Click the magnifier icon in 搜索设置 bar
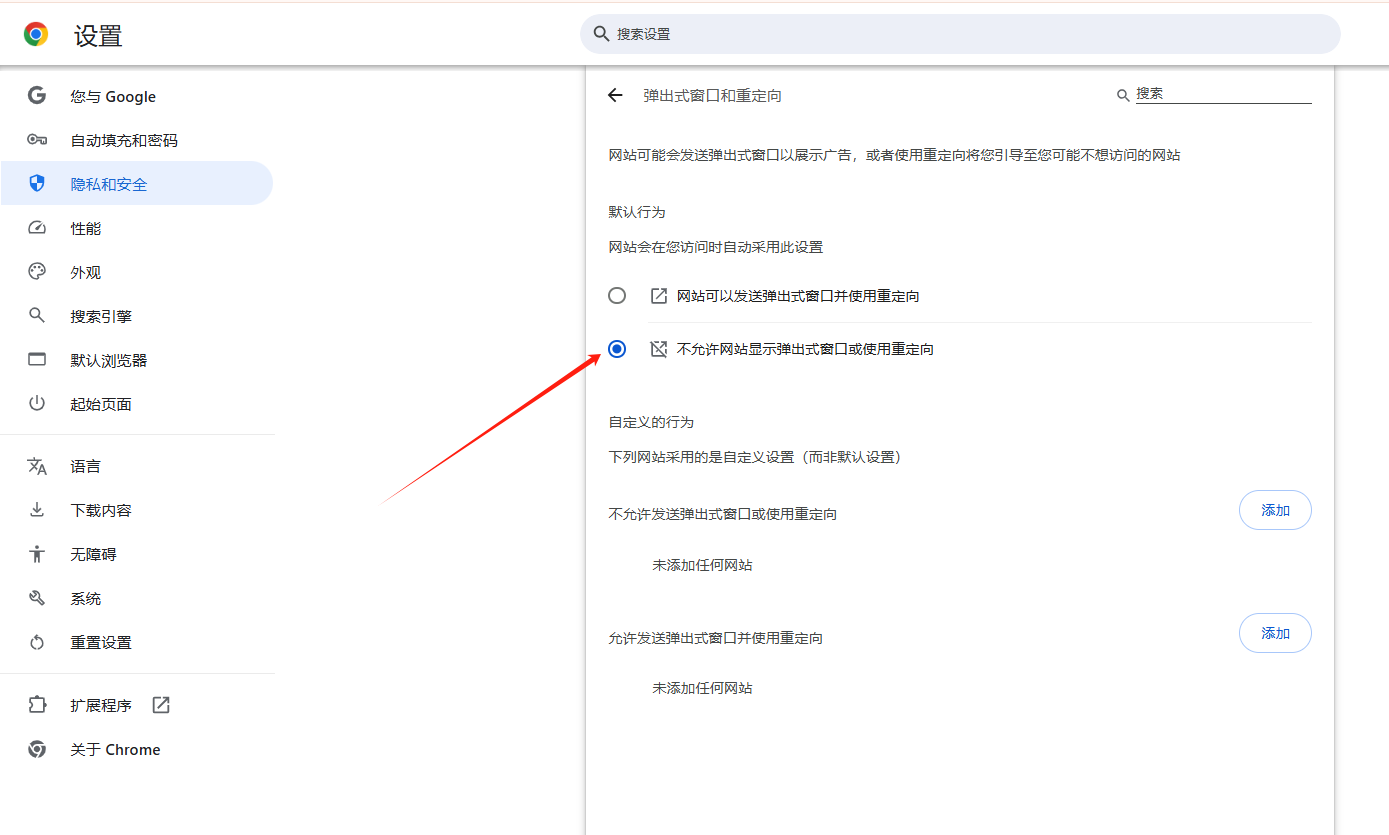 pyautogui.click(x=601, y=34)
